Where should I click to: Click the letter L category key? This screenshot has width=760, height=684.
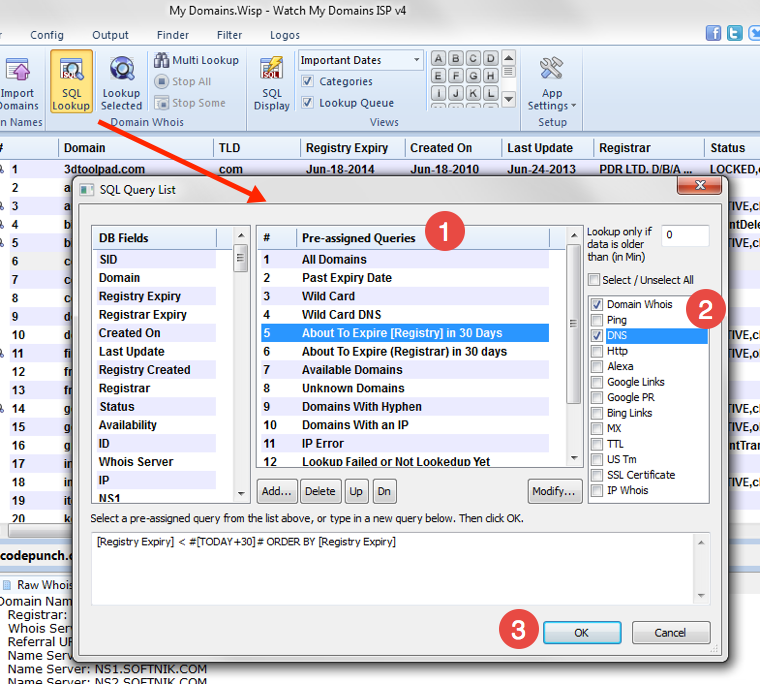[x=491, y=93]
